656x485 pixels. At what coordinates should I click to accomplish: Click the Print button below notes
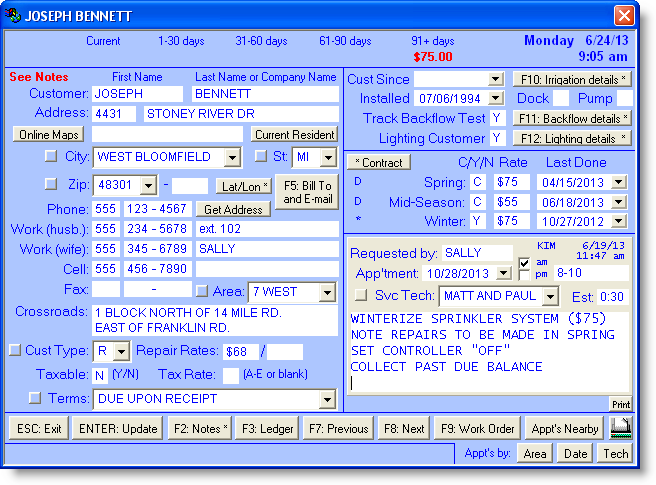621,404
